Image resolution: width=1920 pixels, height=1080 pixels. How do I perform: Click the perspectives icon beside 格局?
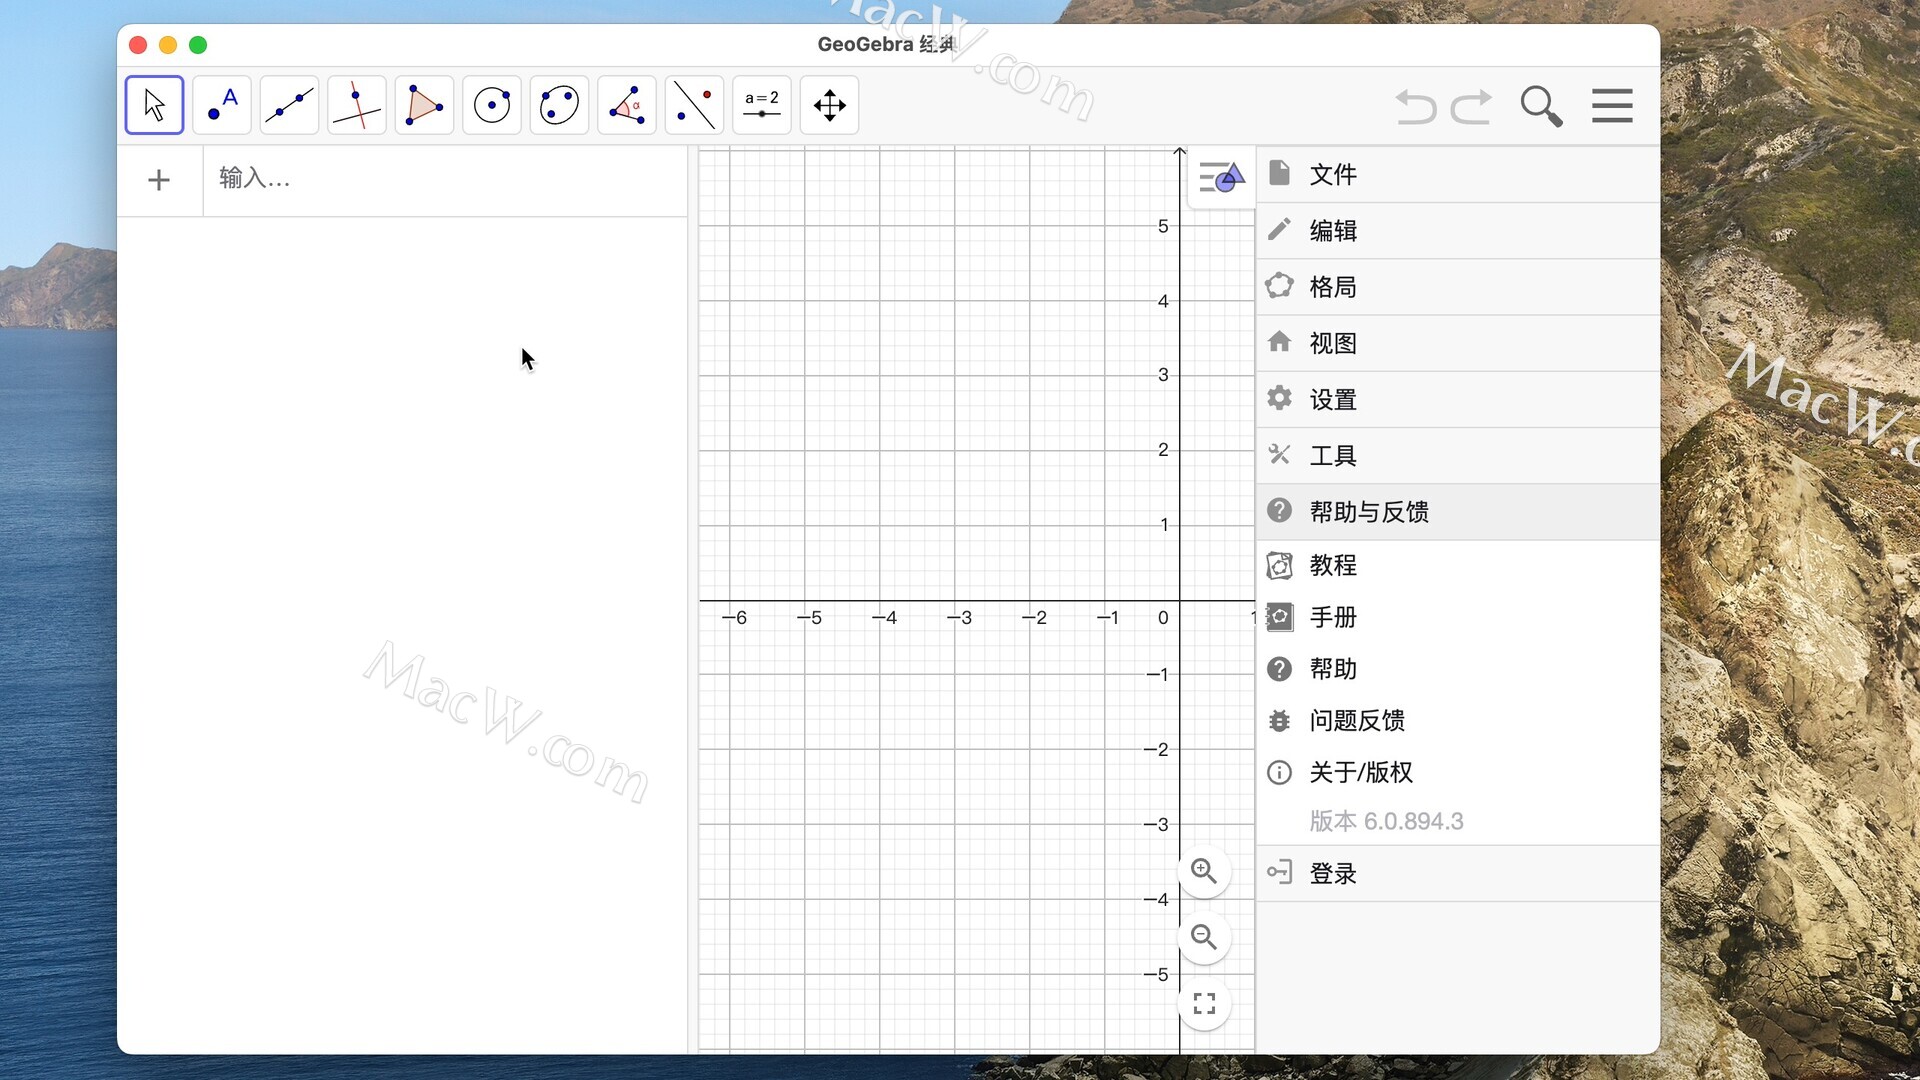(1279, 286)
